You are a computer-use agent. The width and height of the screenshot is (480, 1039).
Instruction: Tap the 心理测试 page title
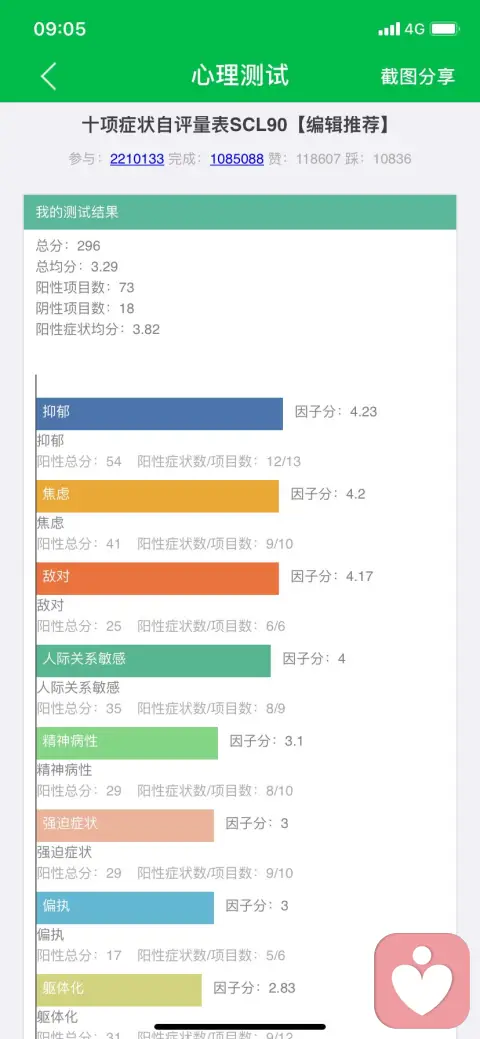pyautogui.click(x=240, y=76)
